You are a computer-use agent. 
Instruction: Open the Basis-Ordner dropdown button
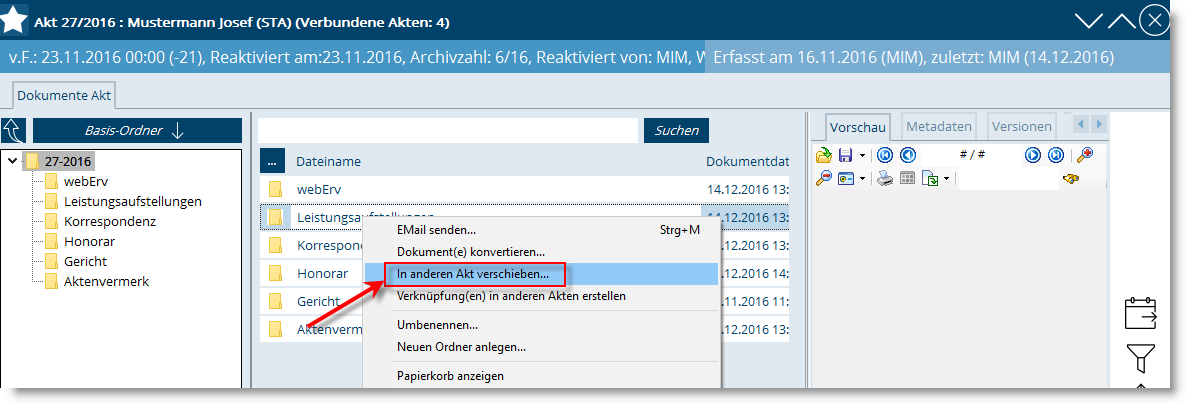pos(137,130)
